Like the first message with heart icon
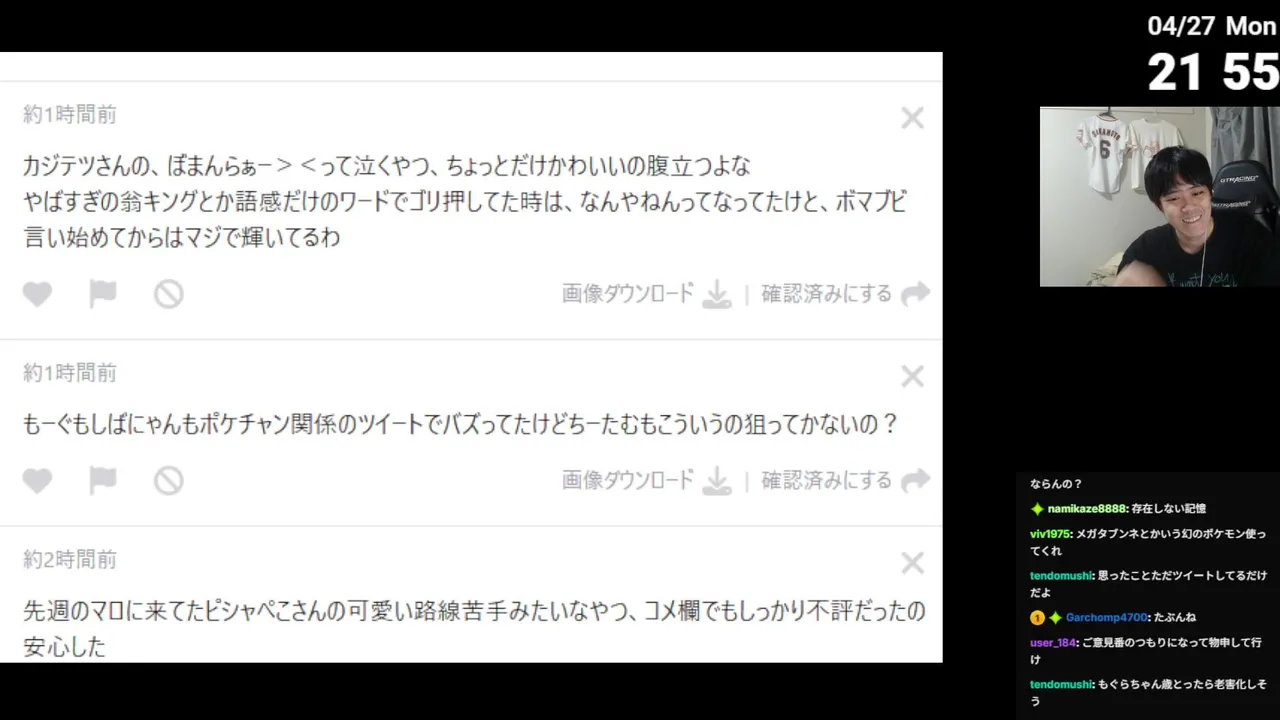Screen dimensions: 1280x720 (x=37, y=294)
